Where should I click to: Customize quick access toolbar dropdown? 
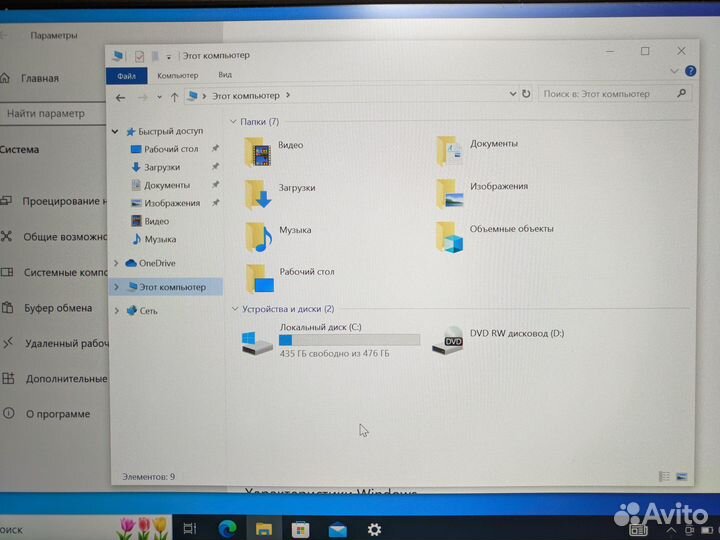169,57
